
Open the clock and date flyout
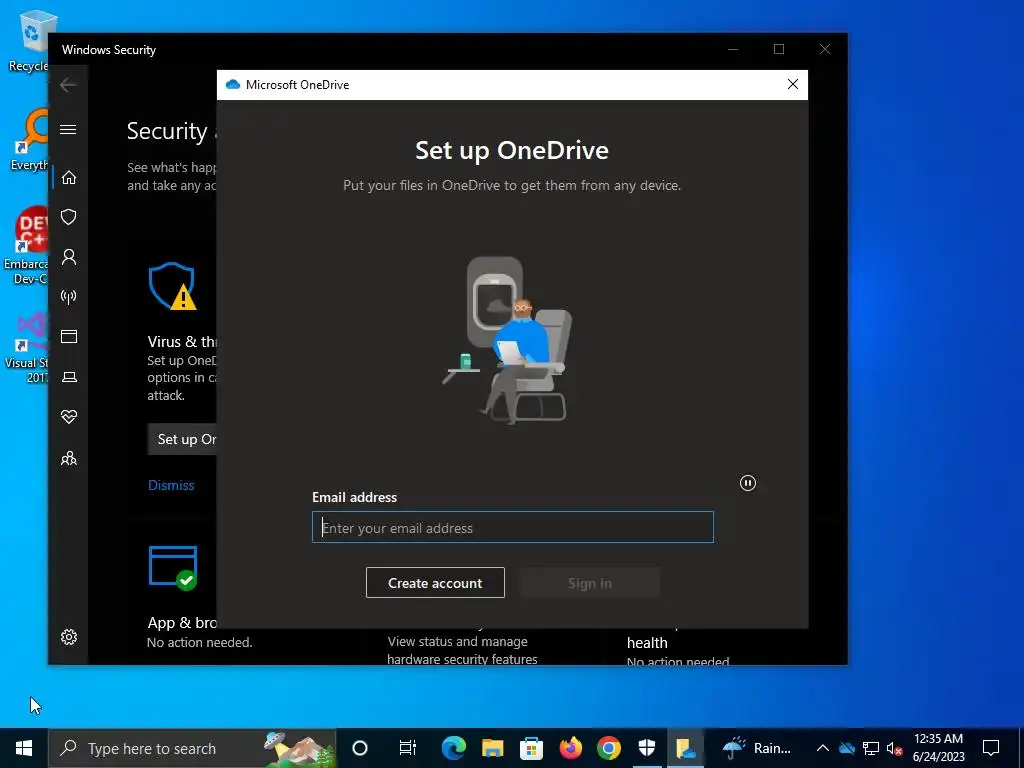938,748
